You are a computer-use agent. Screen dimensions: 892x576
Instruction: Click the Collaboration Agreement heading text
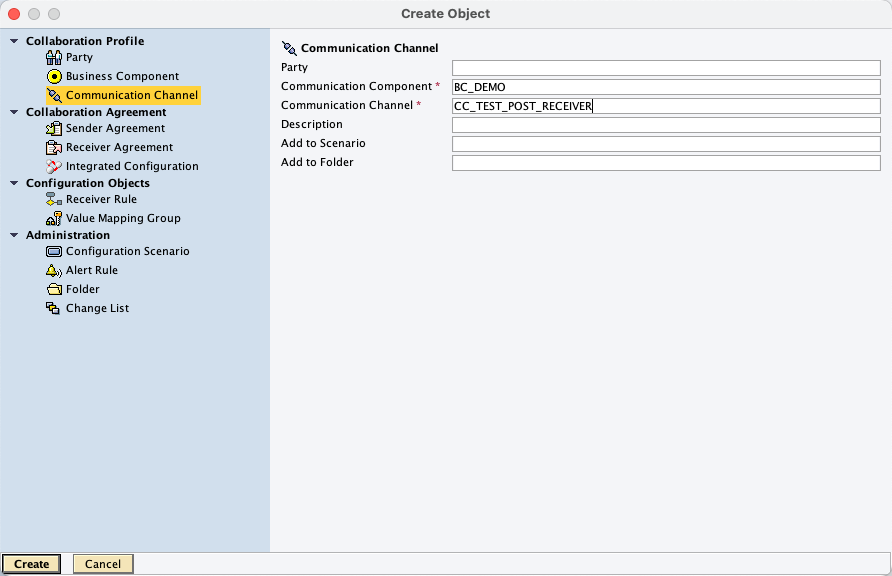(96, 112)
